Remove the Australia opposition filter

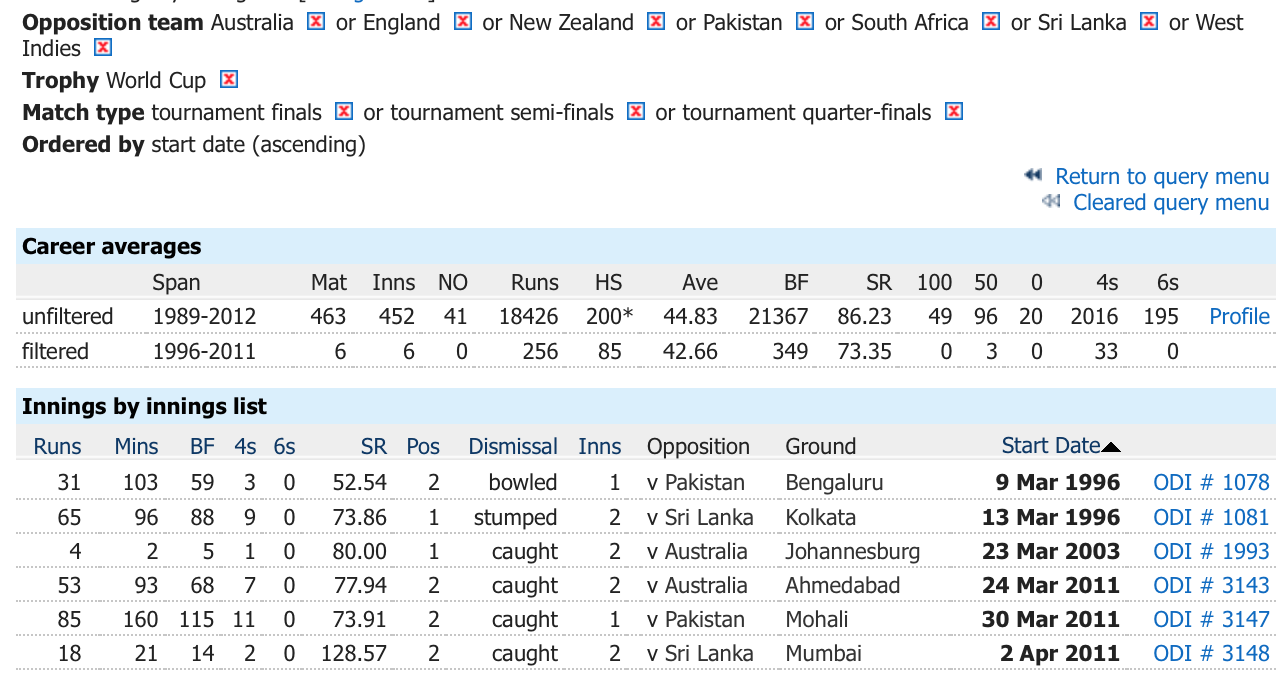[x=316, y=21]
